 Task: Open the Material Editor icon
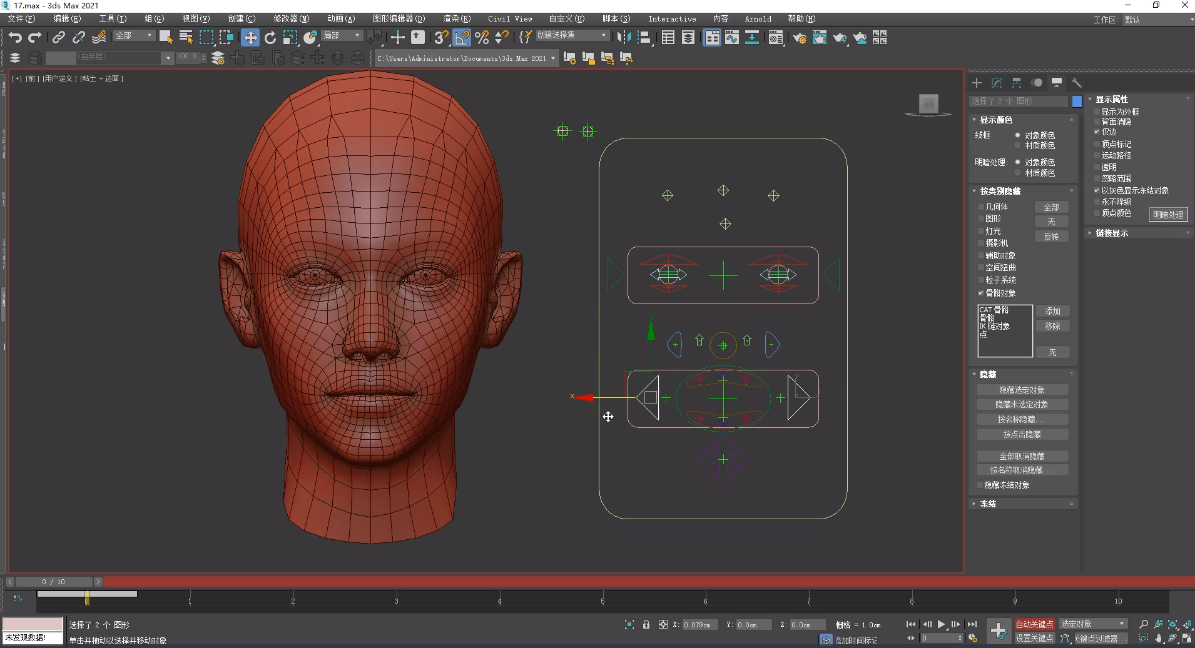(776, 37)
